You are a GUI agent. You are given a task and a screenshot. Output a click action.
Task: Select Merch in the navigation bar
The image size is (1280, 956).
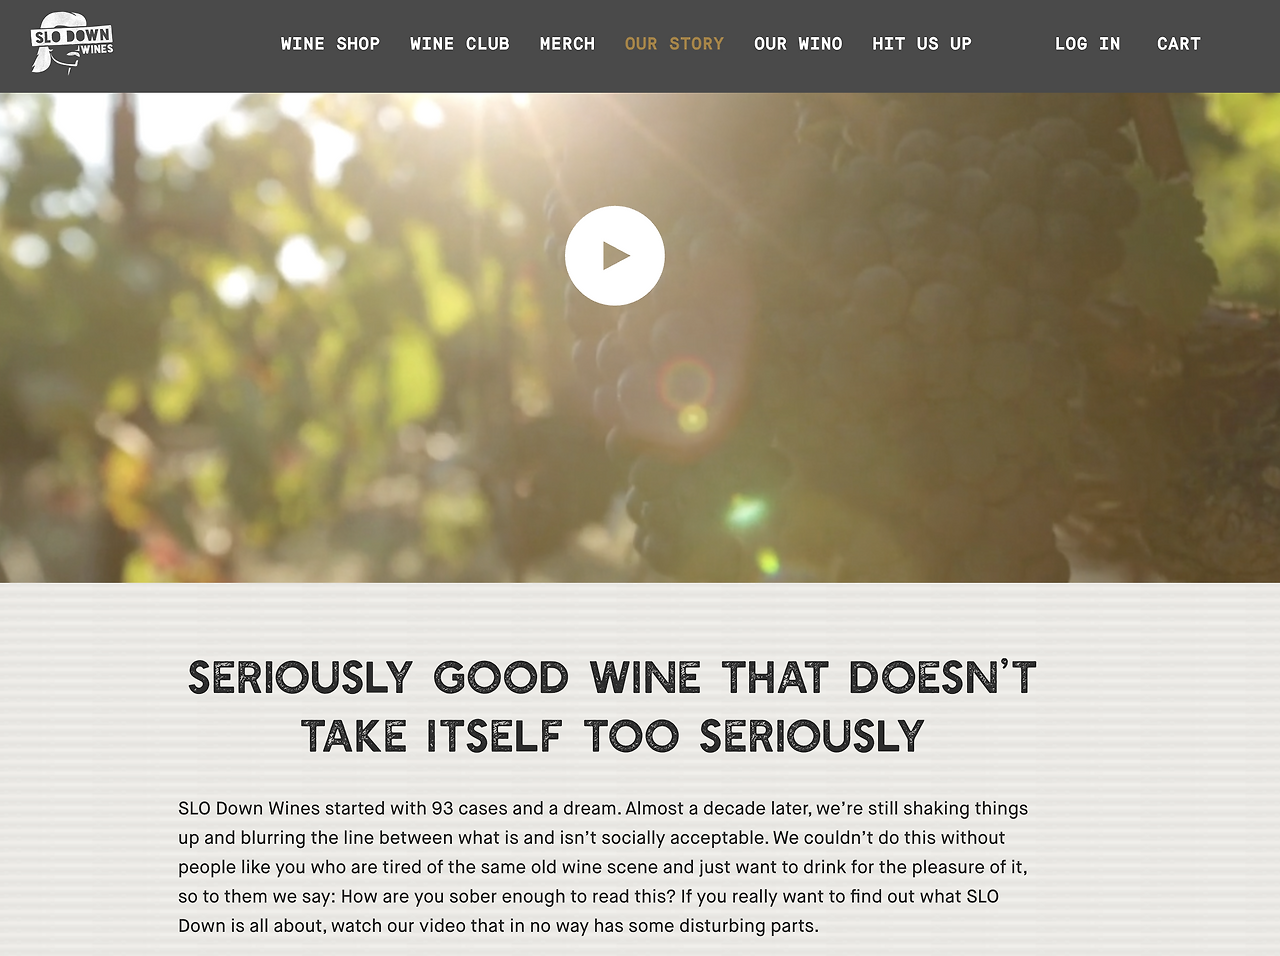(567, 44)
